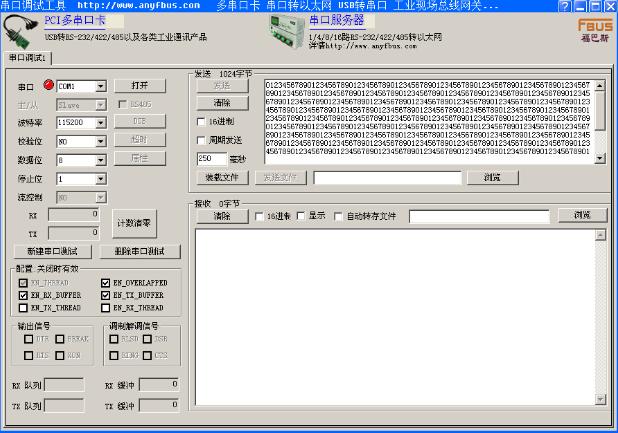Click the title bar help question mark
Viewport: 618px width, 433px height.
coord(567,6)
